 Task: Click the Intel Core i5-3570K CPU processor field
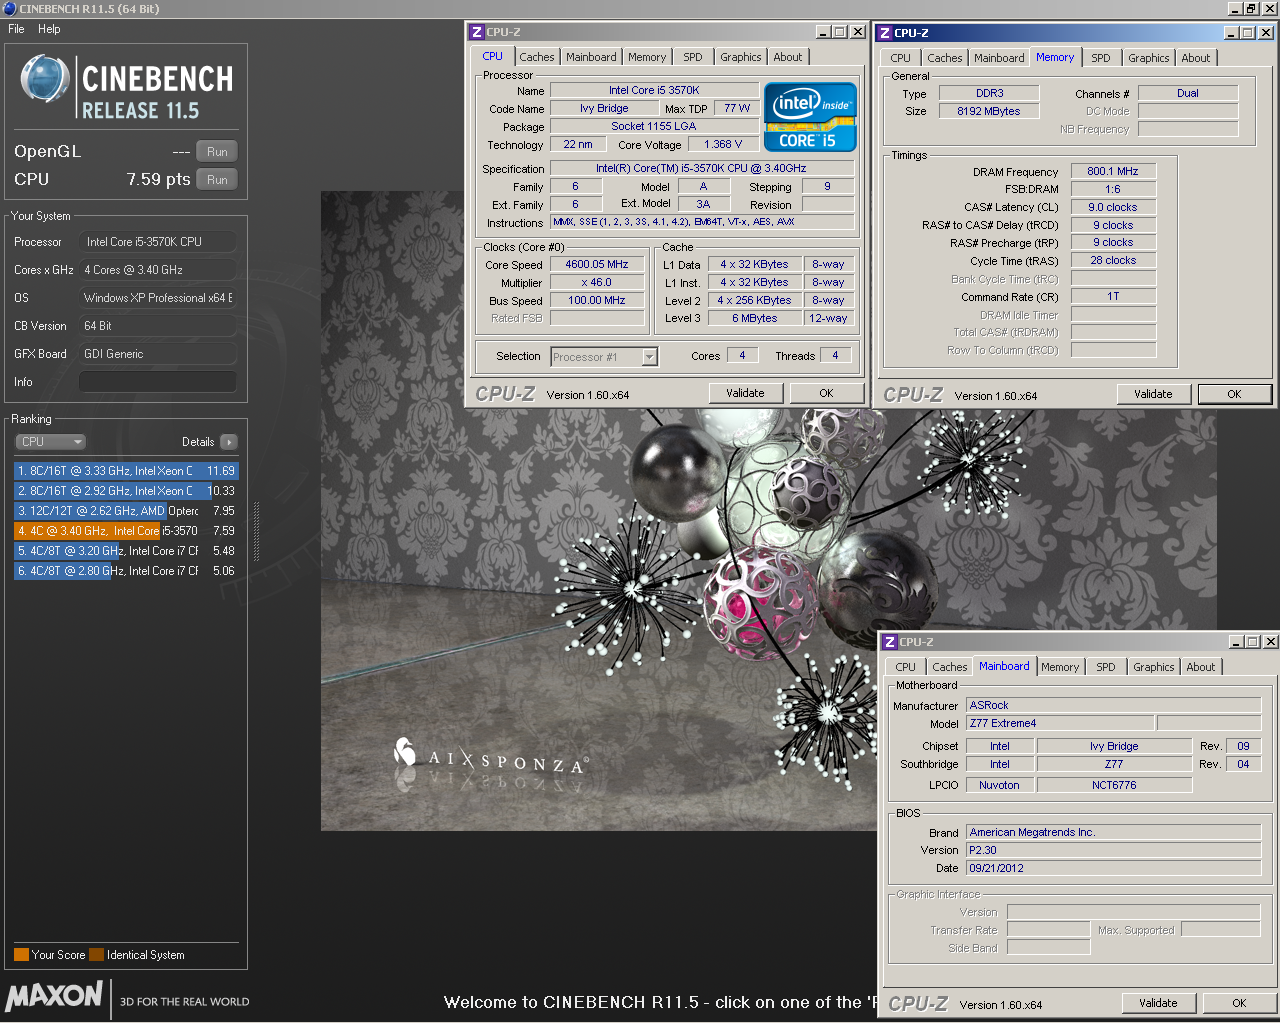click(x=158, y=242)
